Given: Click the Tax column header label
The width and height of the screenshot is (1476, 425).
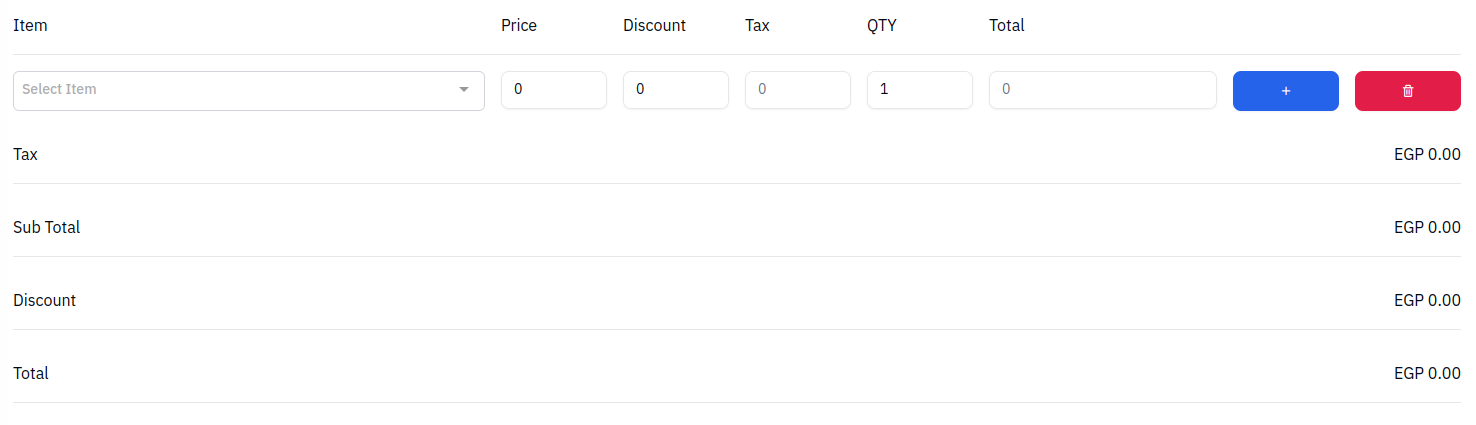Looking at the screenshot, I should pos(757,26).
